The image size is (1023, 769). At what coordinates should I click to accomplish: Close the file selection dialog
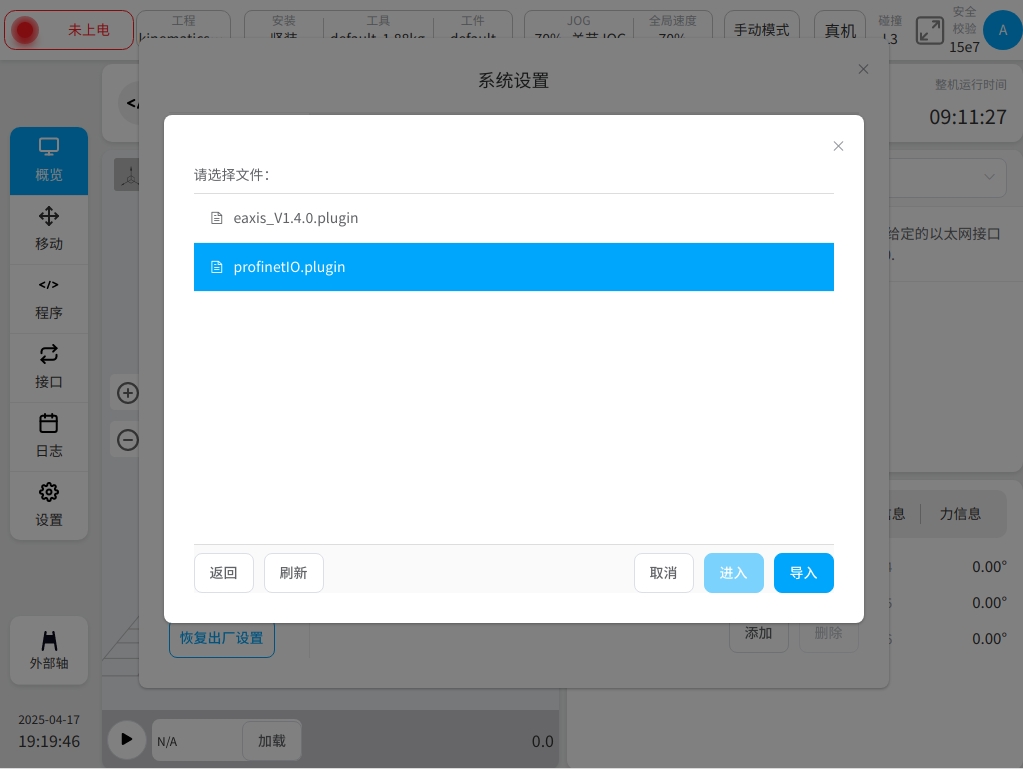pos(838,146)
